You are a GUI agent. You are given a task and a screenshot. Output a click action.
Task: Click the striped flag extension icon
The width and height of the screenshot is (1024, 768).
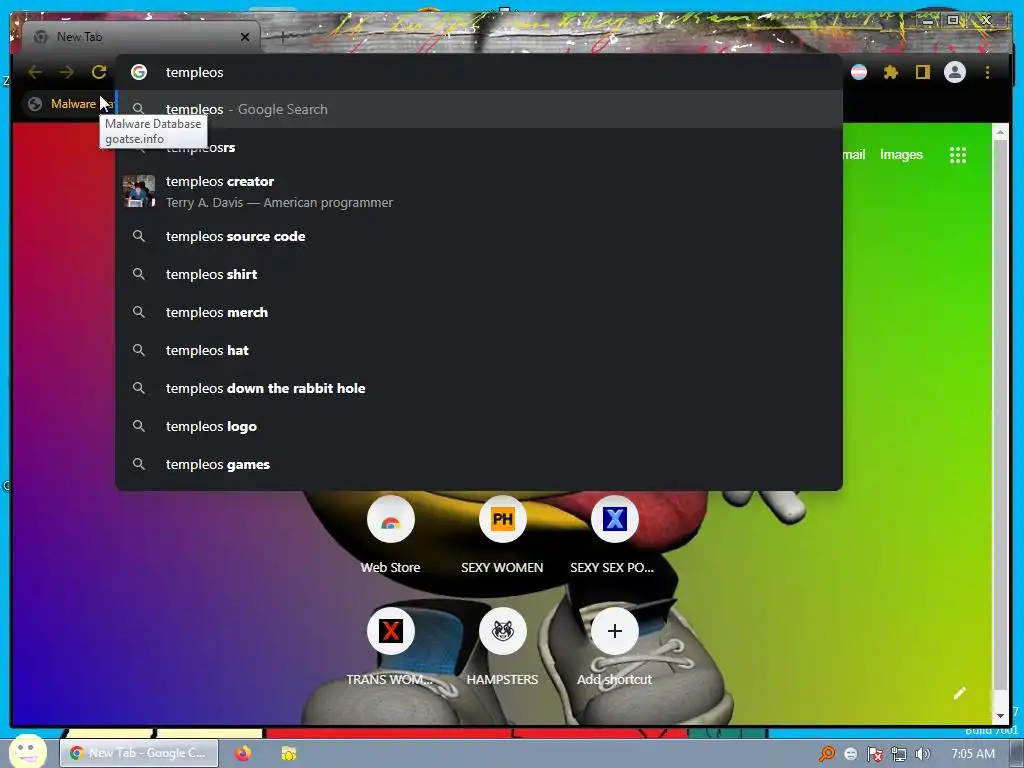click(859, 72)
